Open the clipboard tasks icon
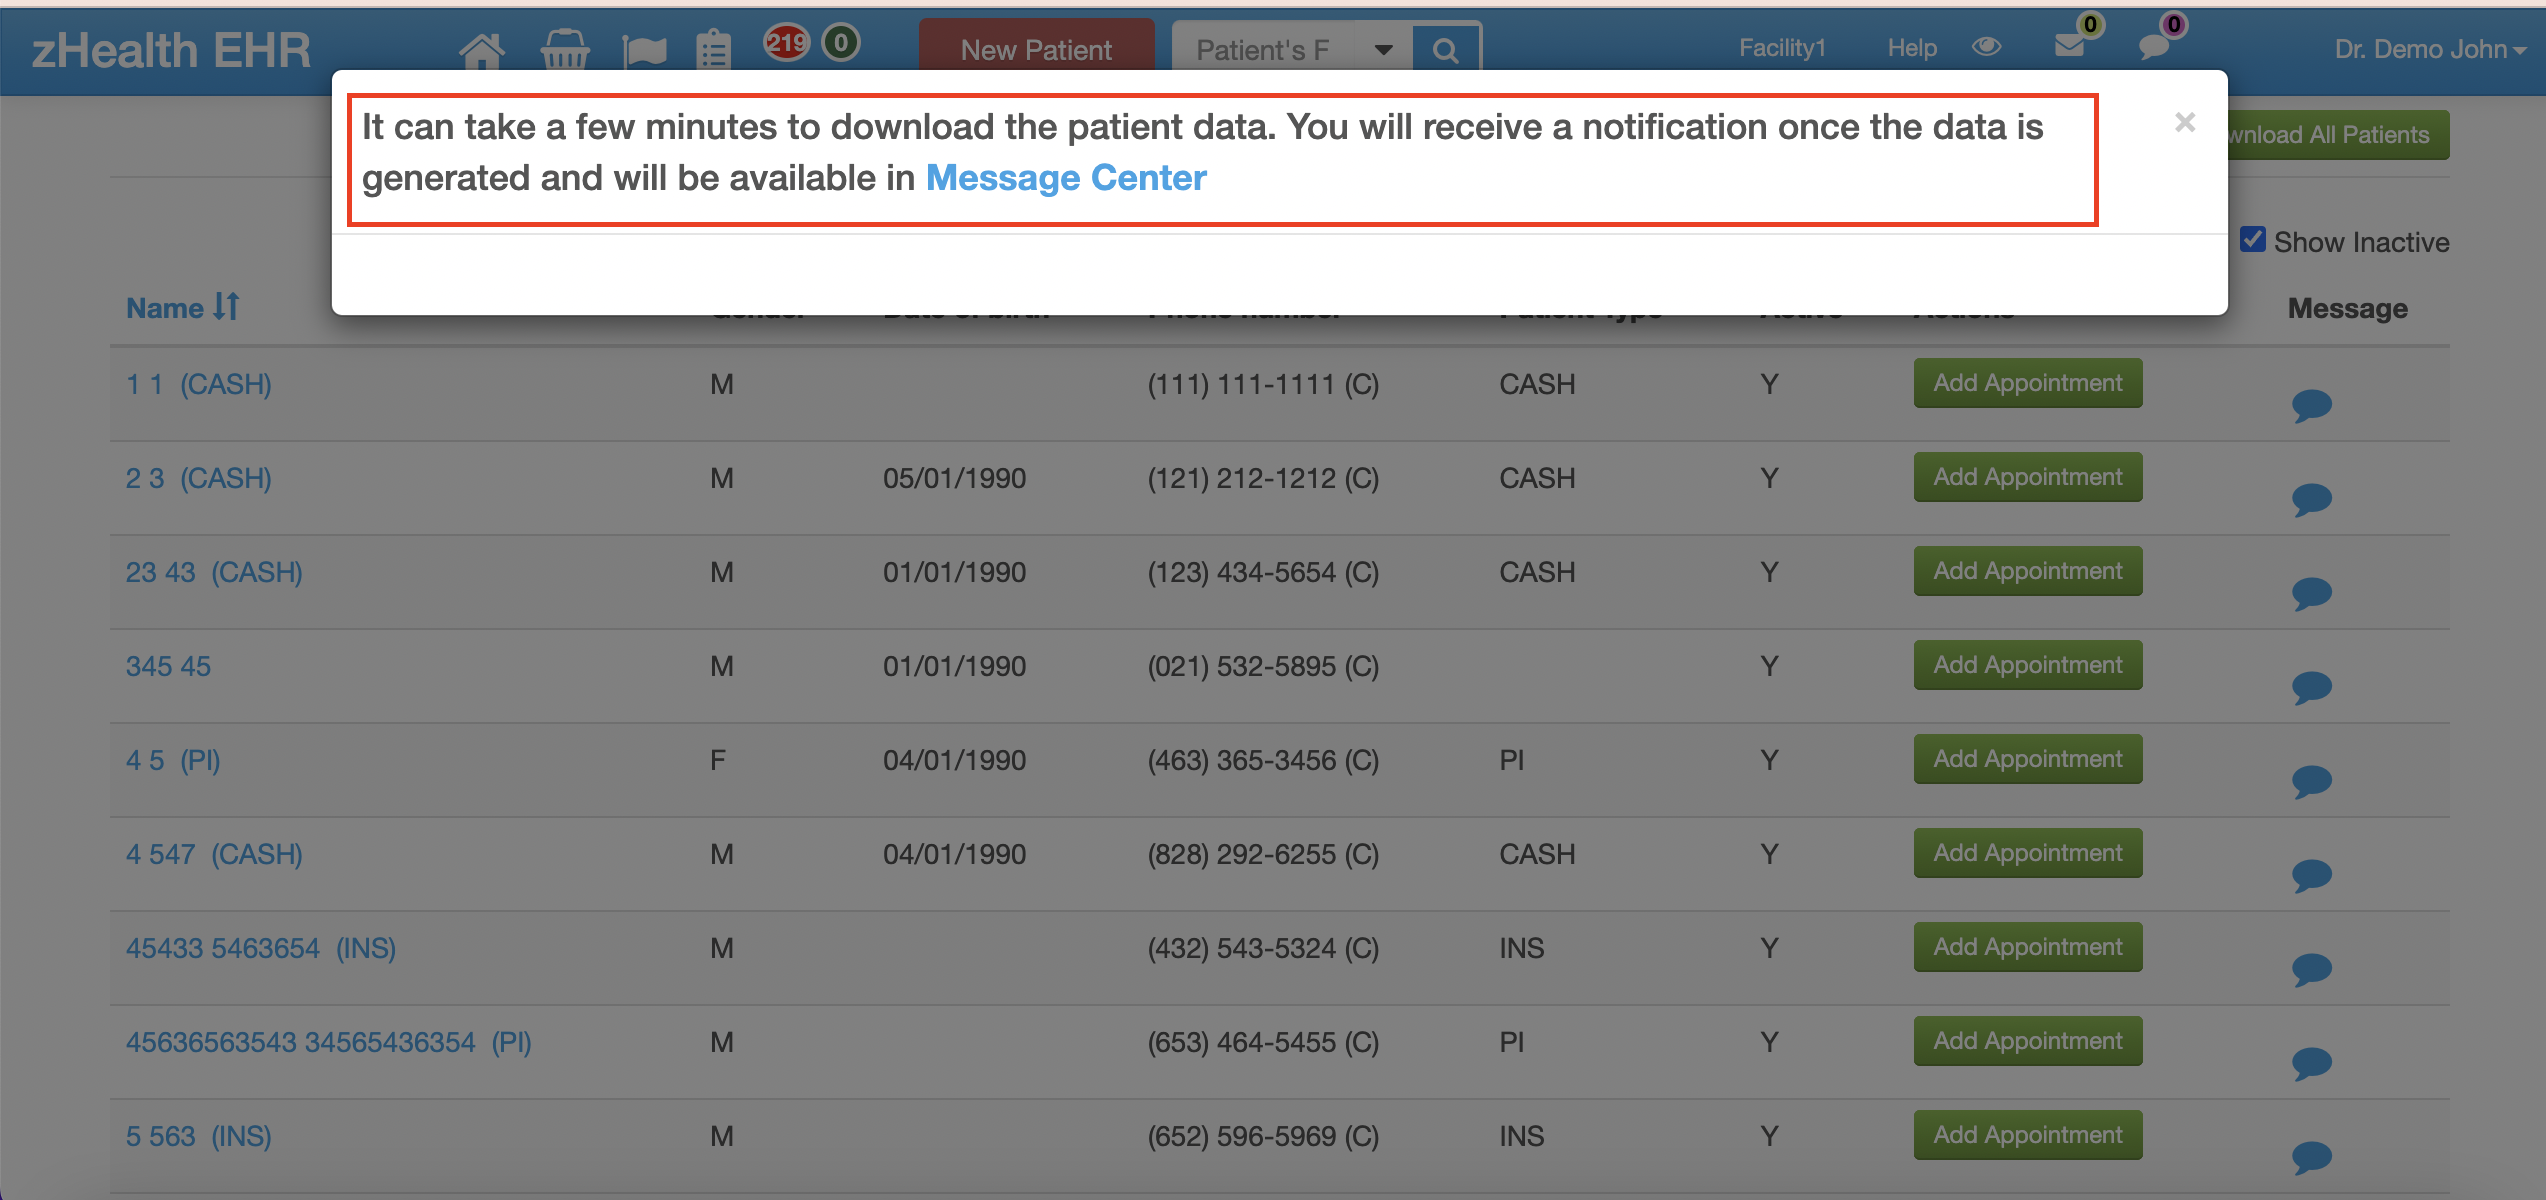 tap(713, 49)
